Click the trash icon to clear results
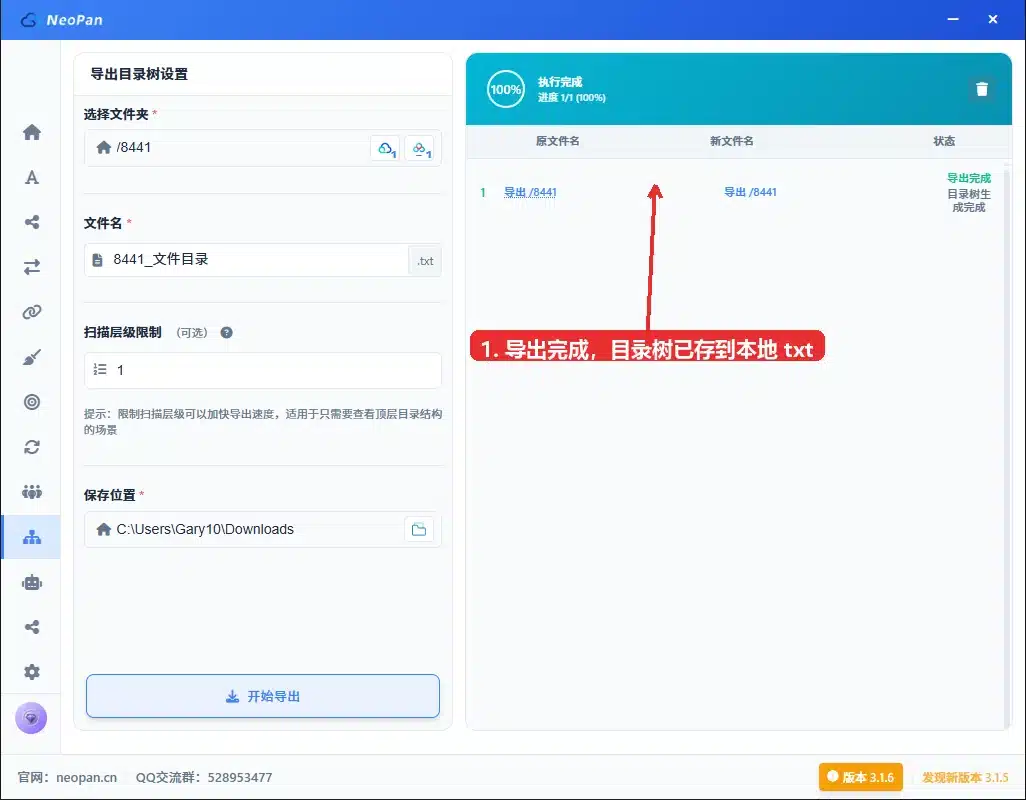1026x800 pixels. click(x=982, y=89)
